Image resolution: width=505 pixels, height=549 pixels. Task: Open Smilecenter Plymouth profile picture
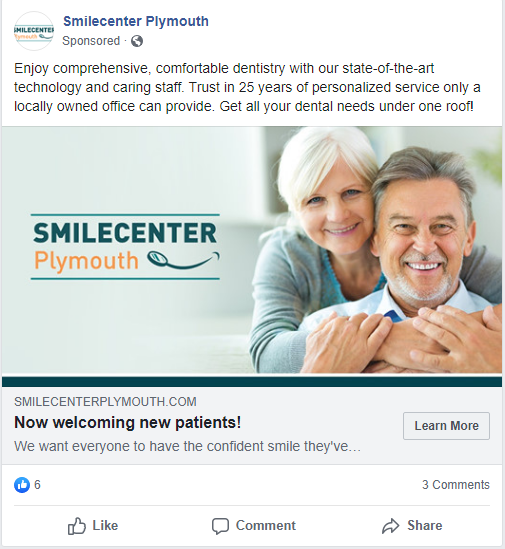(x=34, y=31)
